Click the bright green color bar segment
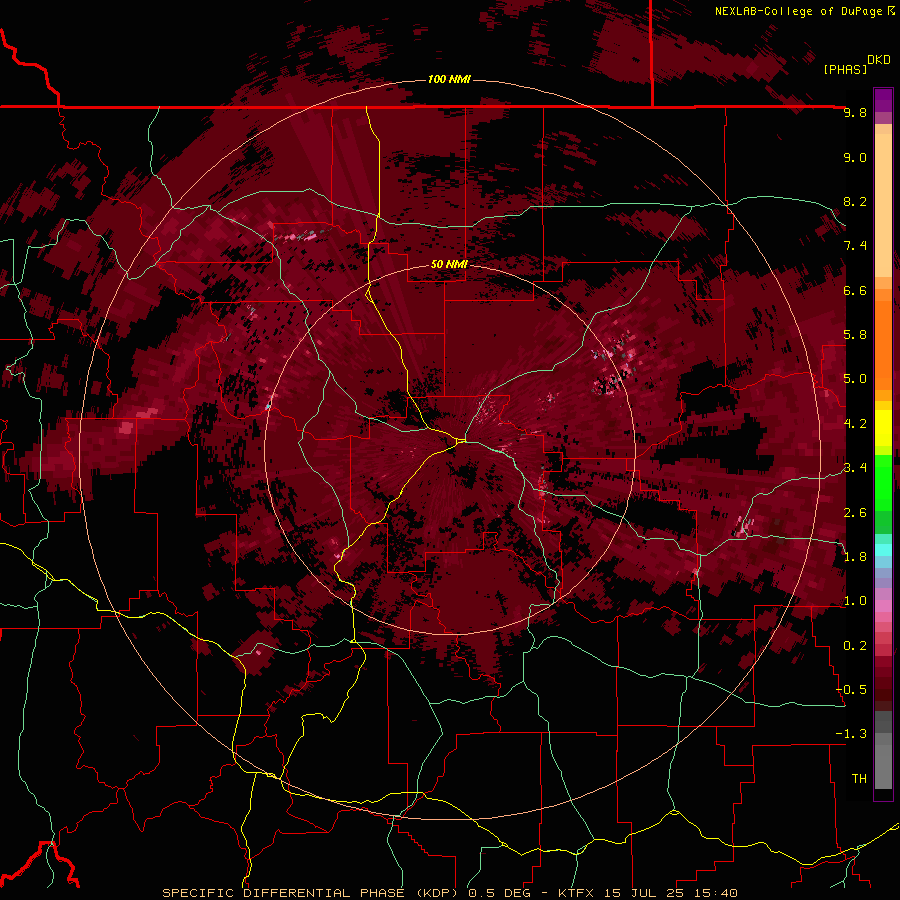 click(x=883, y=482)
